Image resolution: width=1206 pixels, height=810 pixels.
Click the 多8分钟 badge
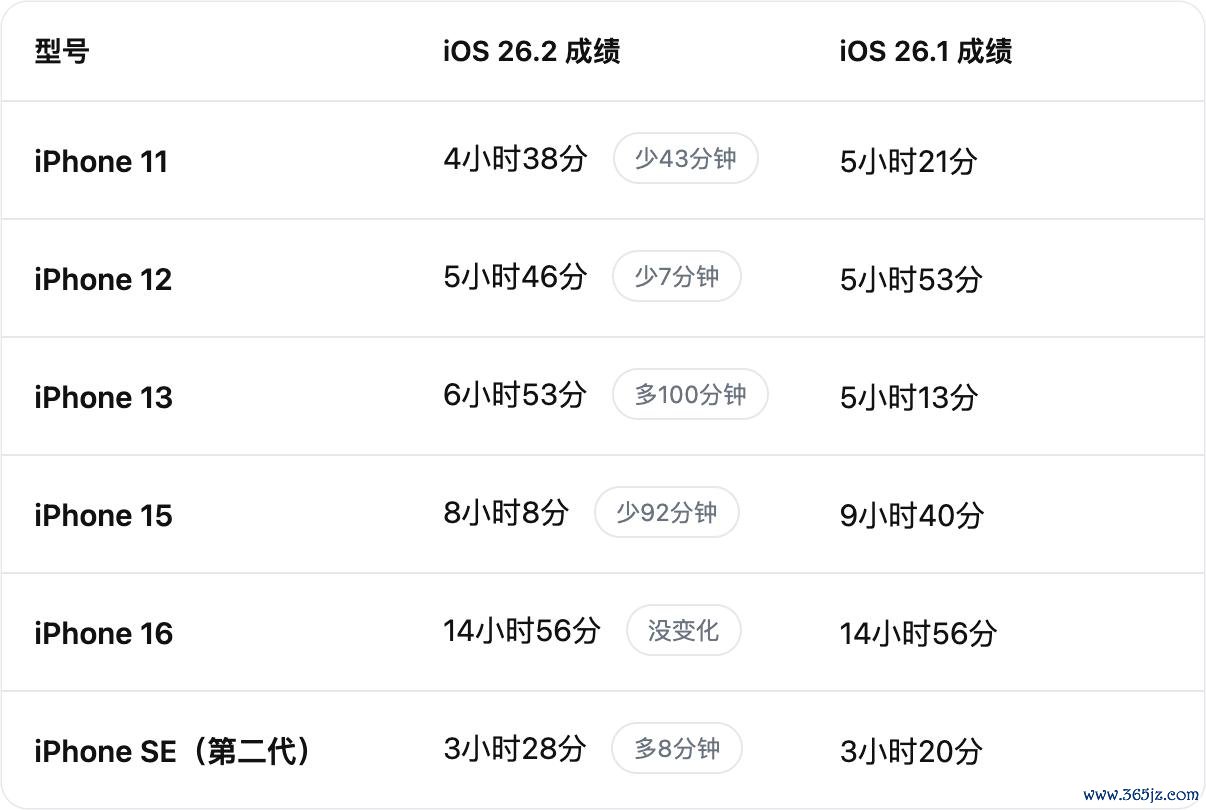click(677, 749)
